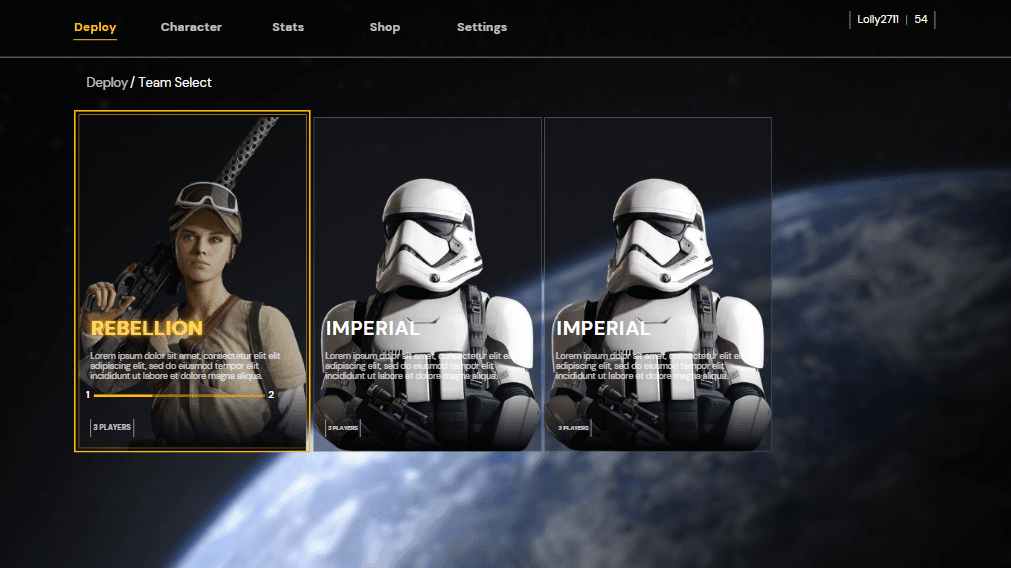This screenshot has width=1011, height=568.
Task: Open the Stats tab
Action: pos(288,27)
